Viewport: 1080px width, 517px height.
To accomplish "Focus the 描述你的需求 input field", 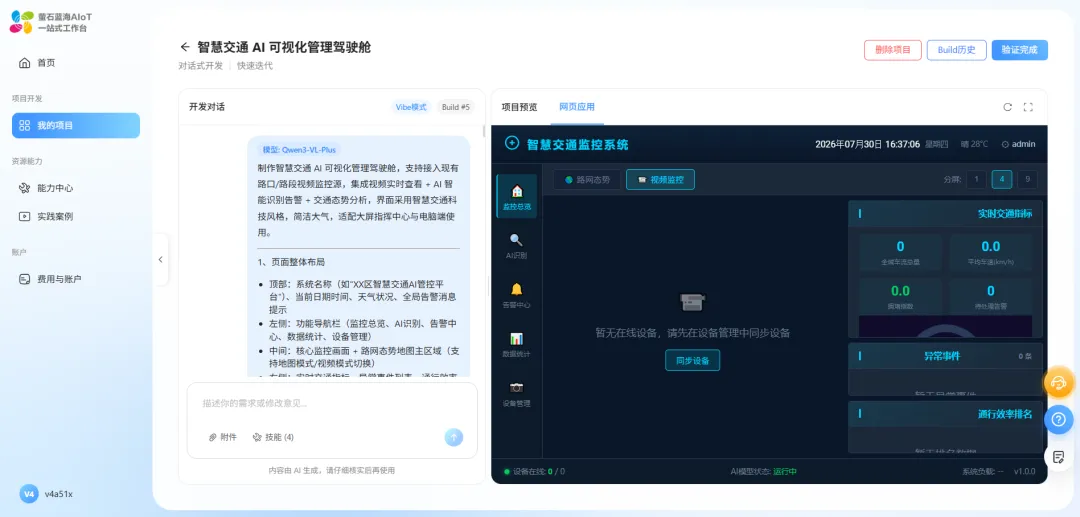I will (332, 403).
